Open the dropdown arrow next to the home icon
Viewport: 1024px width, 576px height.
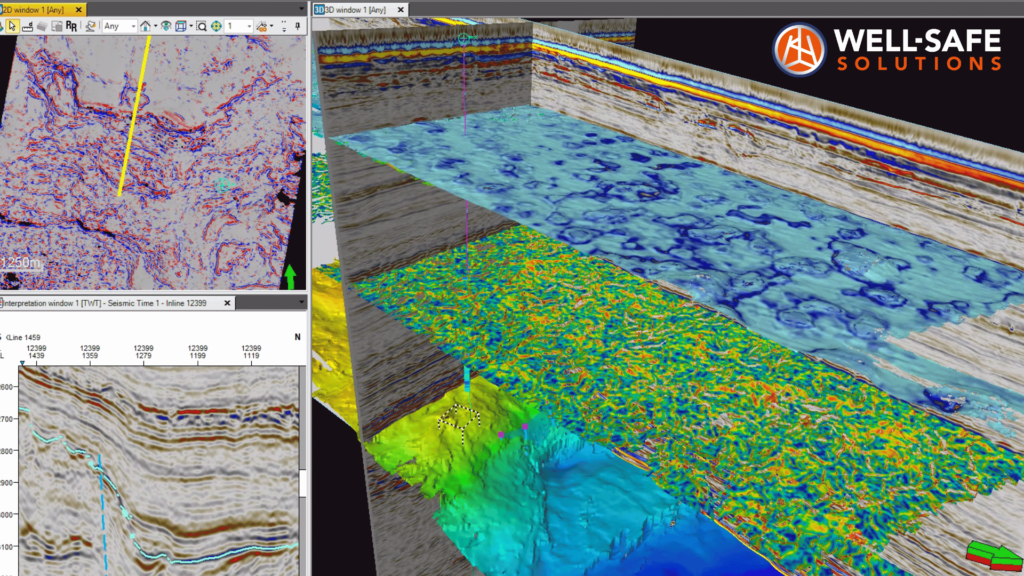click(x=155, y=28)
